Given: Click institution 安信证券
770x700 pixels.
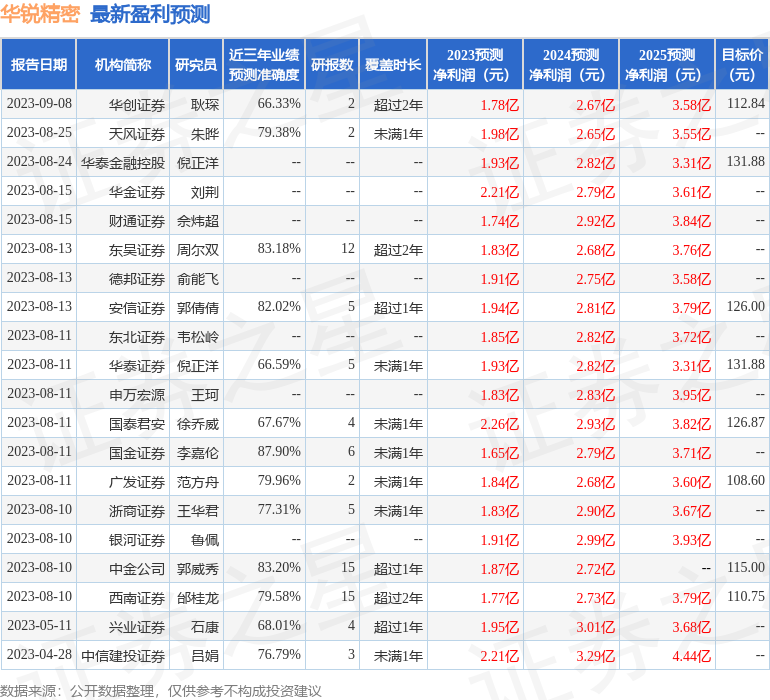Looking at the screenshot, I should 137,308.
